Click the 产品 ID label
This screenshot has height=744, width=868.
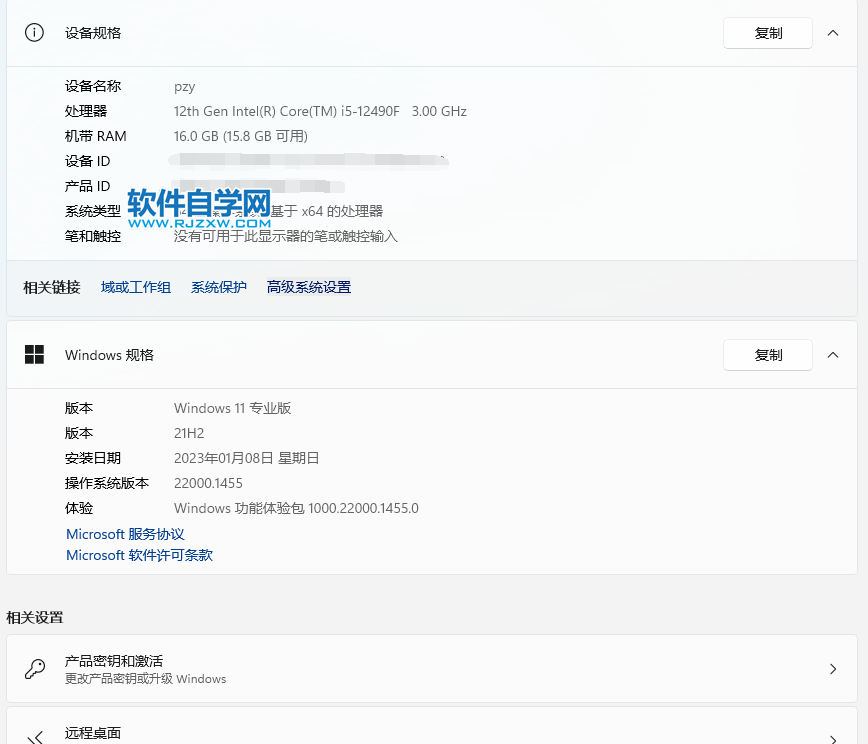click(87, 186)
